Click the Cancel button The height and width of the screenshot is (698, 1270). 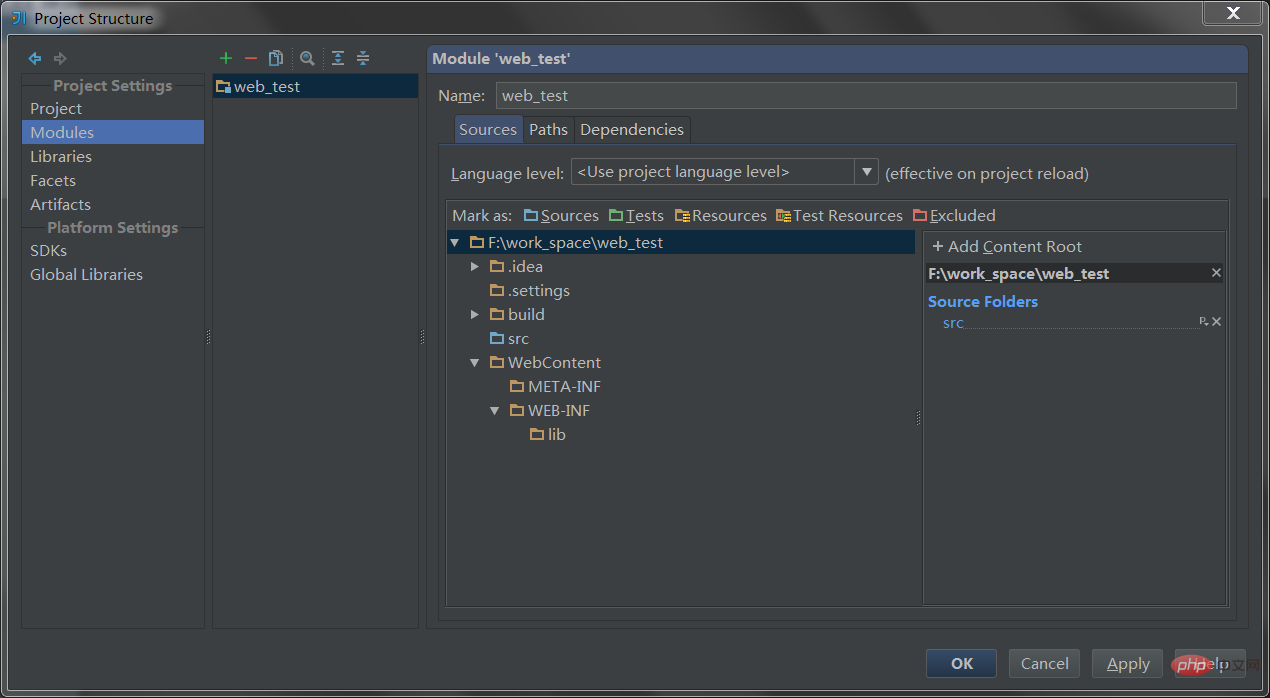pyautogui.click(x=1045, y=663)
